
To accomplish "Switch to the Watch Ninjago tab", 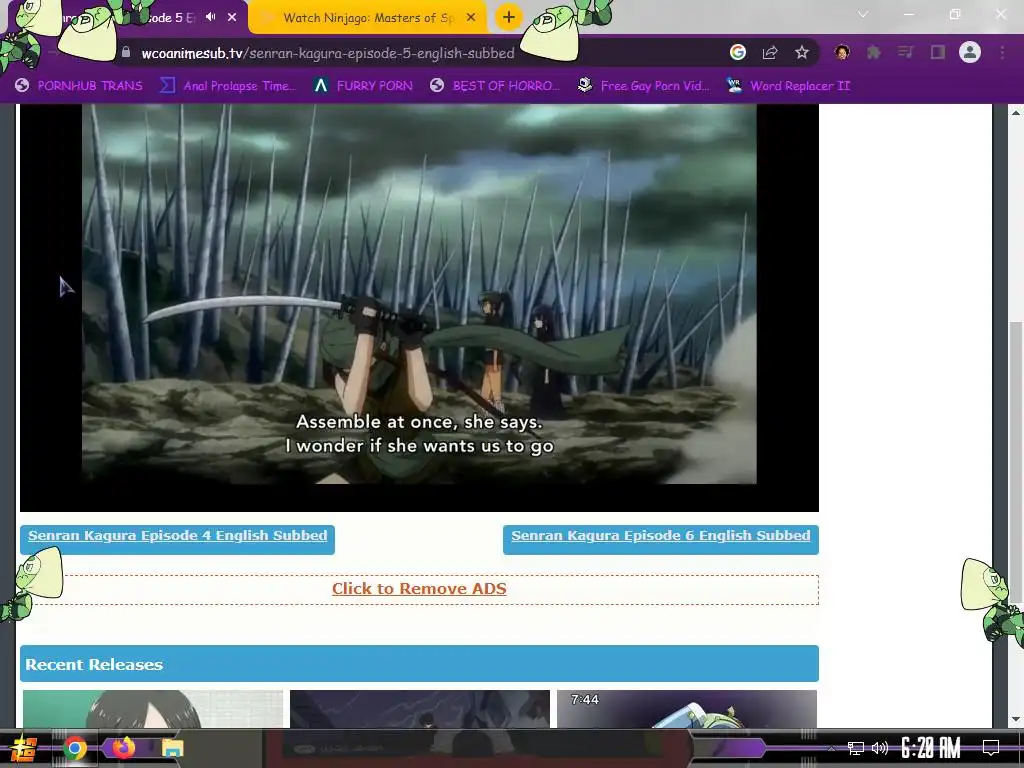I will (x=368, y=18).
